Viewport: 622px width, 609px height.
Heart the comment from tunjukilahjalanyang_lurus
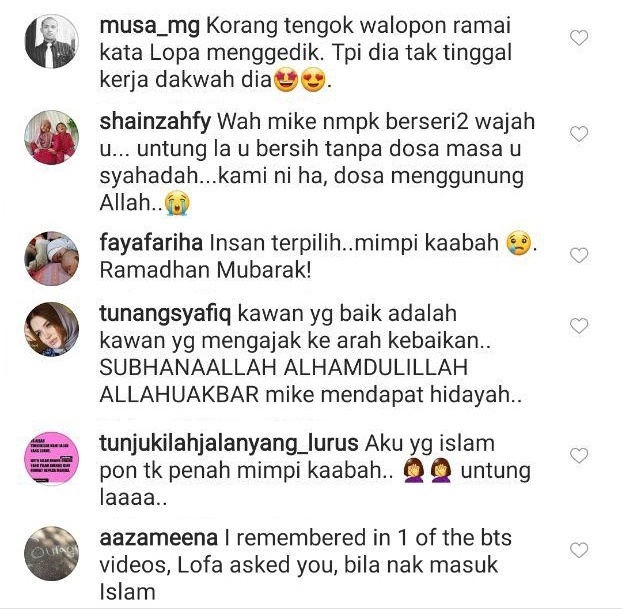coord(579,455)
